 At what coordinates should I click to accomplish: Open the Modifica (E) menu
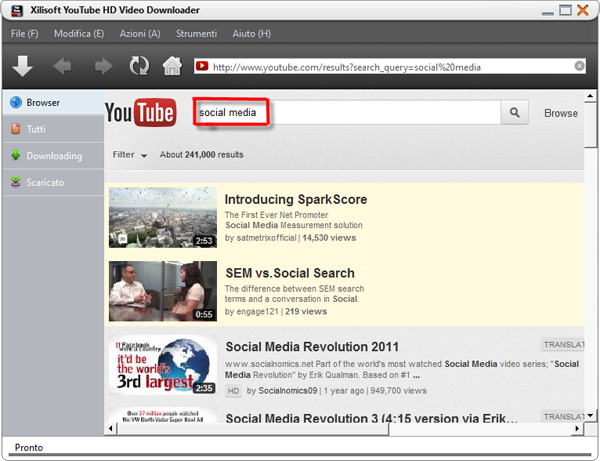79,34
